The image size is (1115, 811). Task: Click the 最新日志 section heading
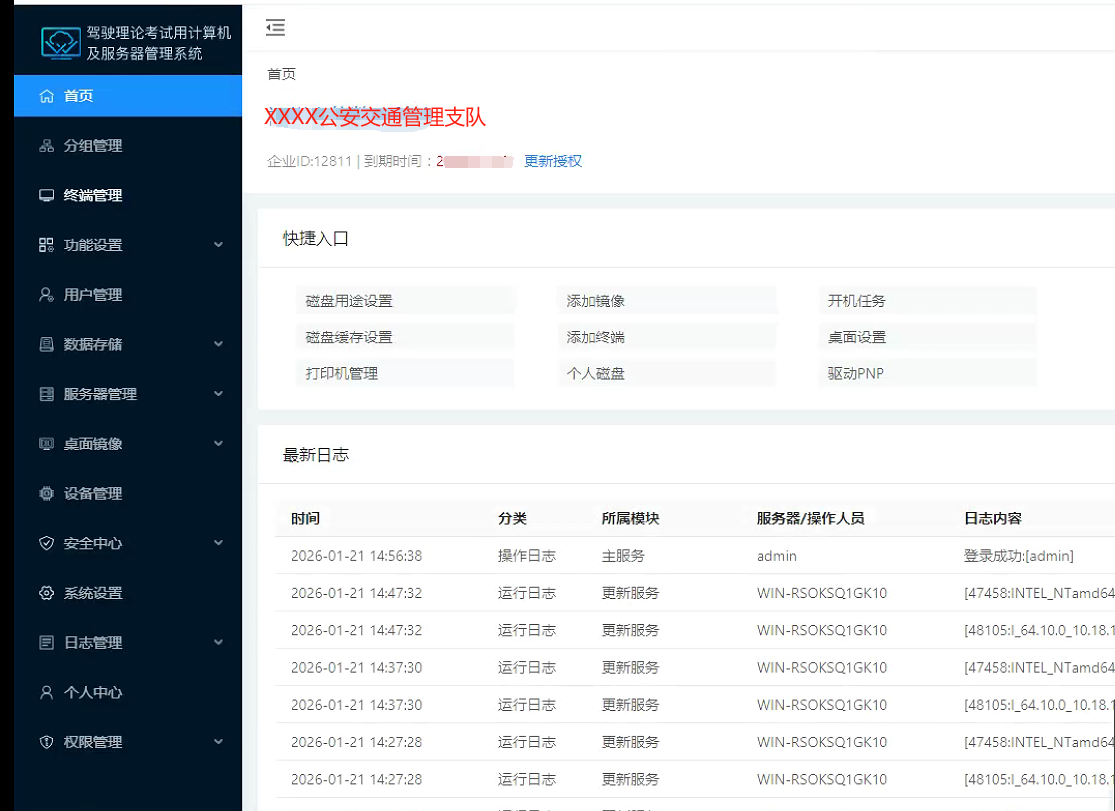coord(316,455)
